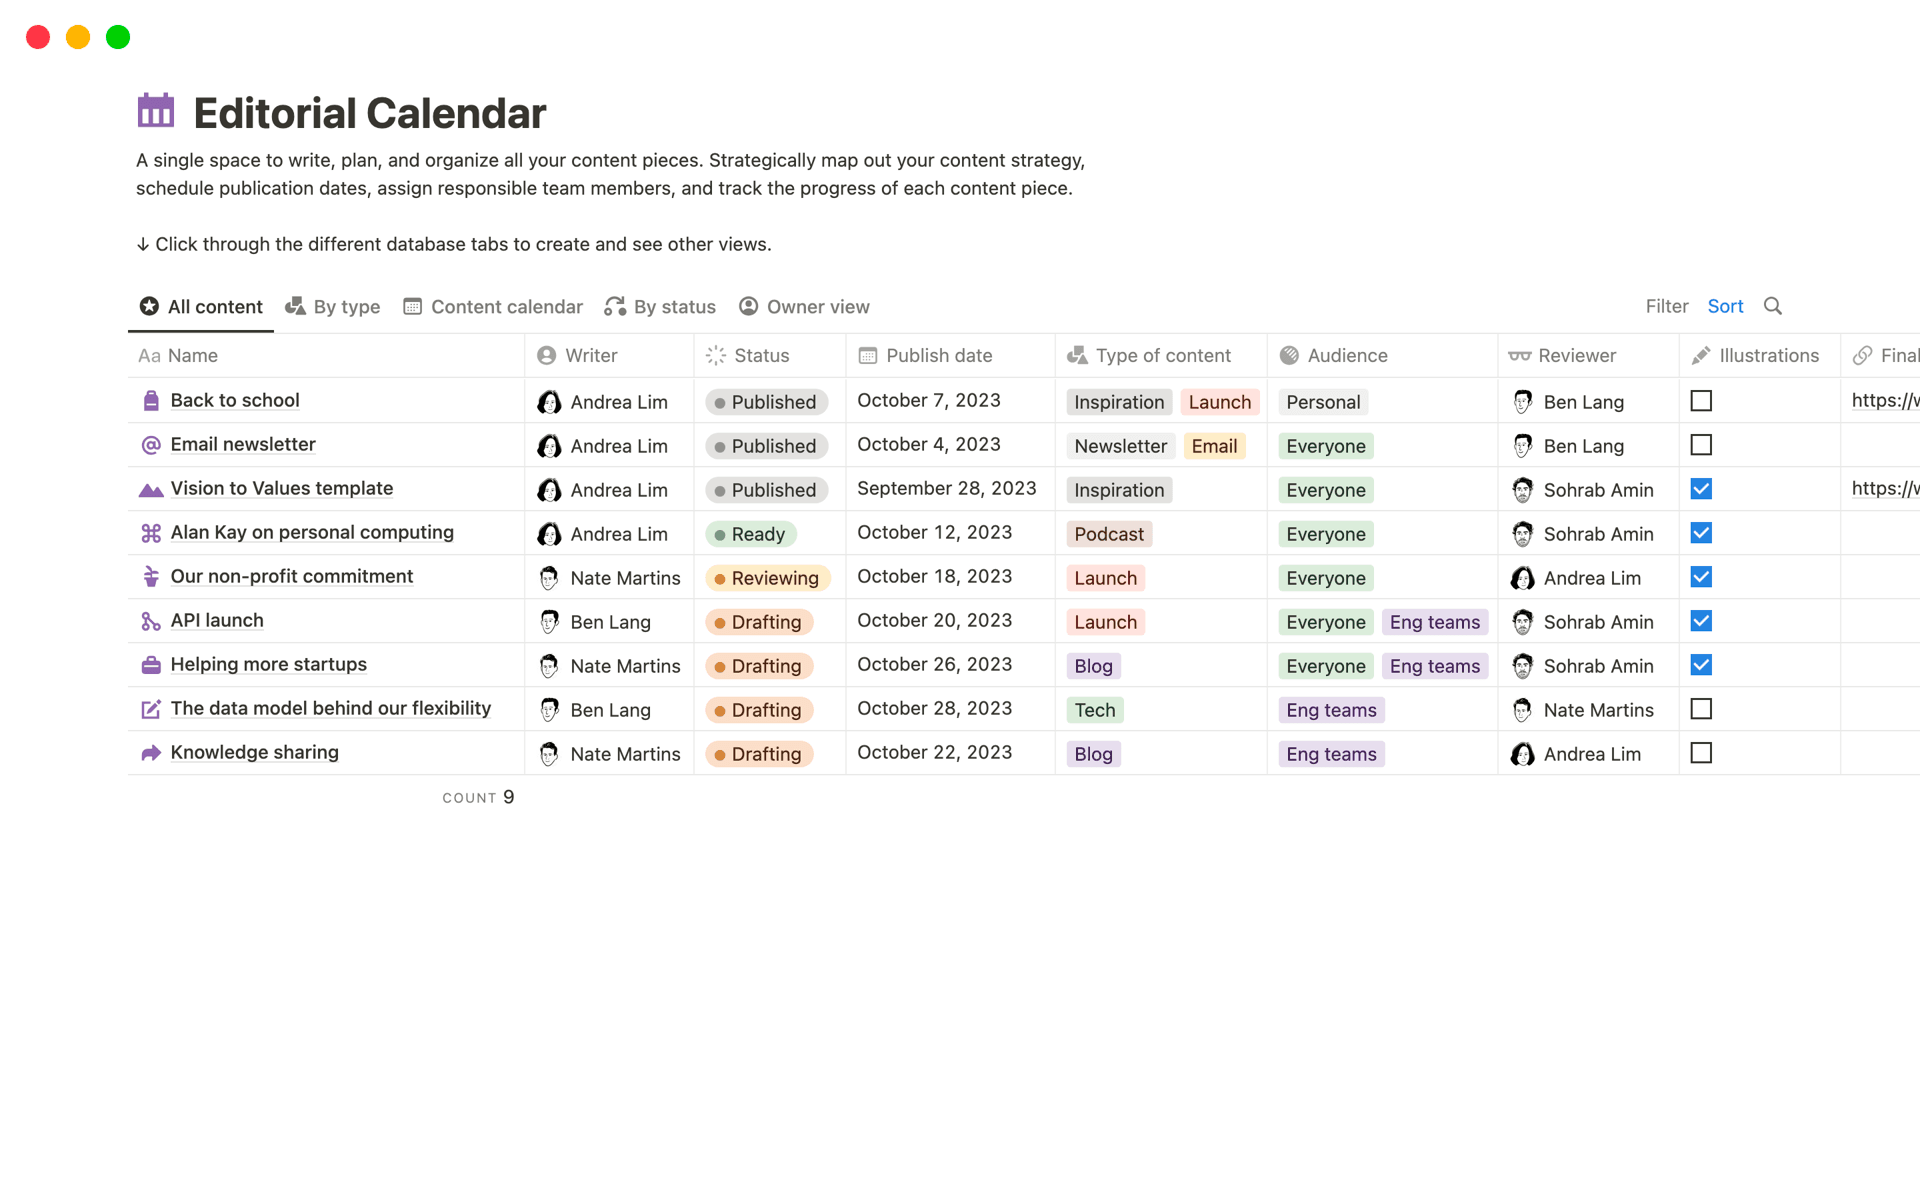Image resolution: width=1920 pixels, height=1200 pixels.
Task: Check Illustrations box for Back to school
Action: tap(1701, 401)
